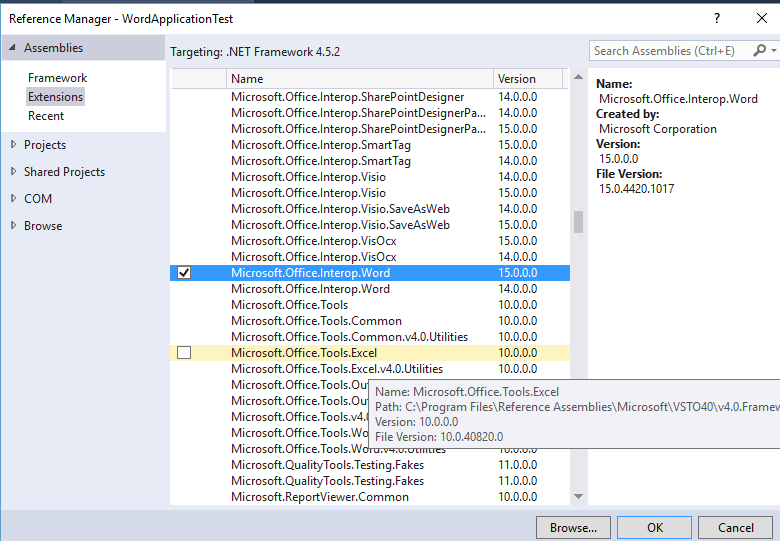Viewport: 780px width, 541px height.
Task: Select Microsoft.Office.Interop.VisOcx version 15.0.0.0
Action: [370, 241]
